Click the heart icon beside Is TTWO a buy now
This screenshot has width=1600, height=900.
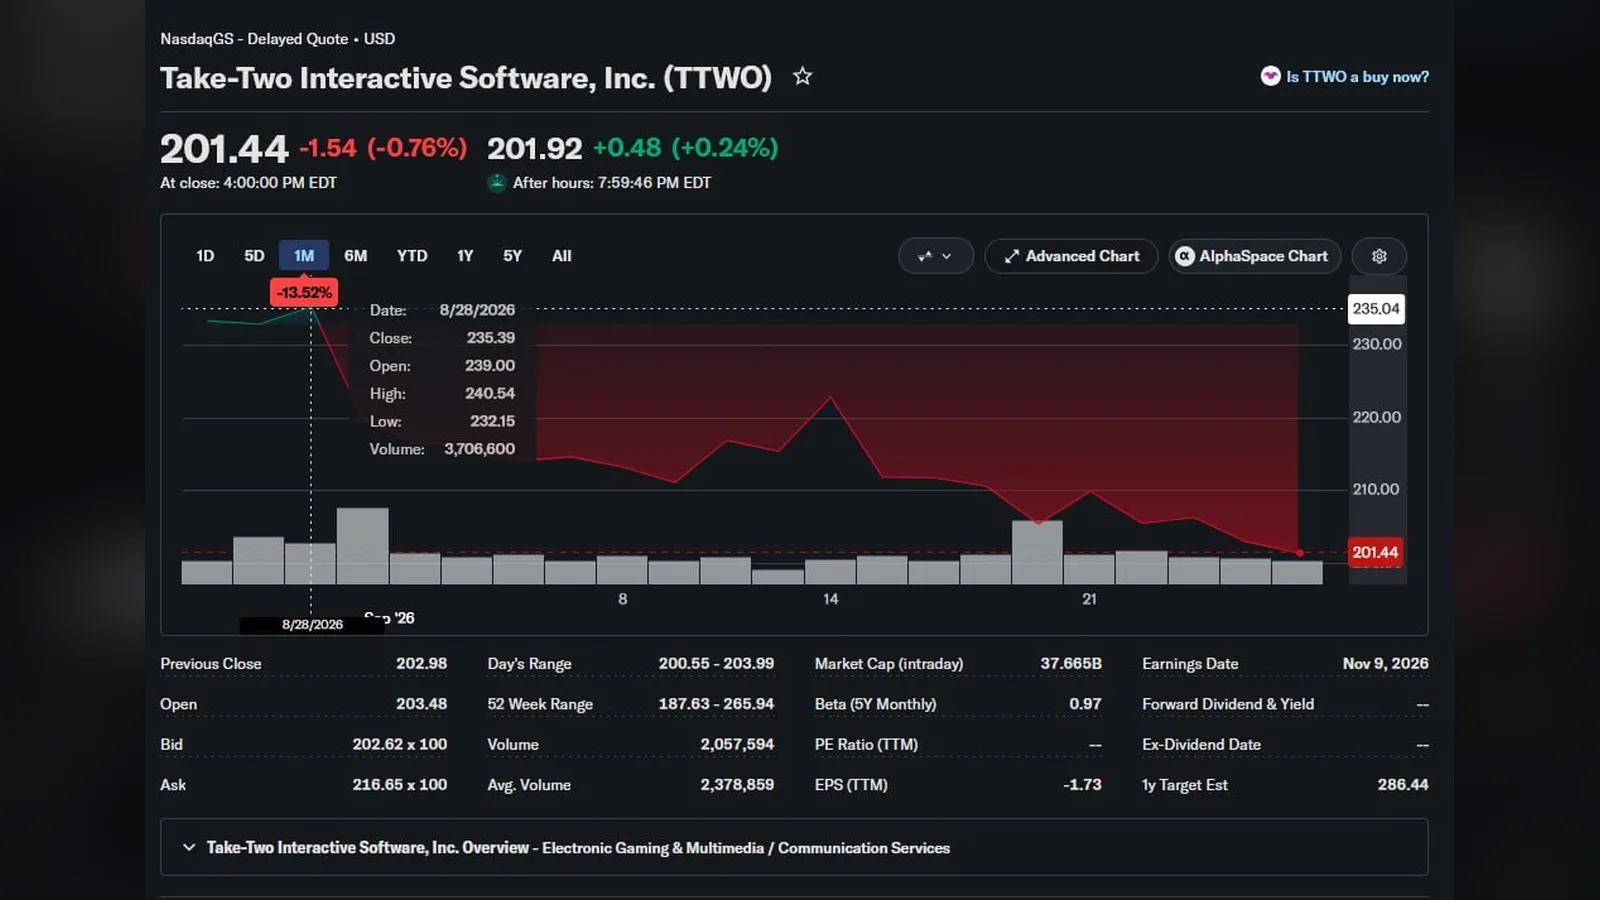tap(1270, 76)
